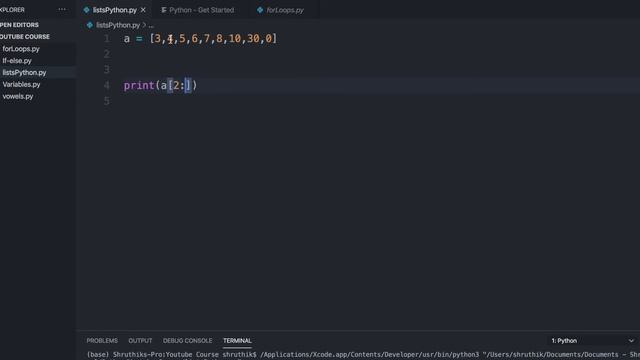Viewport: 640px width, 360px height.
Task: Click line number 4 in gutter
Action: (x=107, y=85)
